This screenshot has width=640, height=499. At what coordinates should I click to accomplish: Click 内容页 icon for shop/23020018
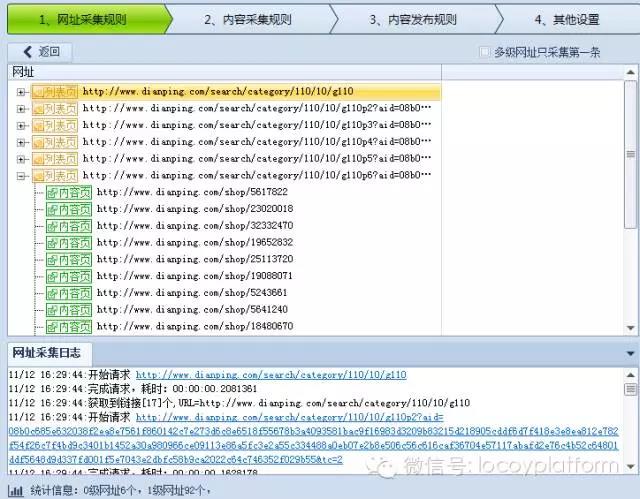[x=69, y=209]
